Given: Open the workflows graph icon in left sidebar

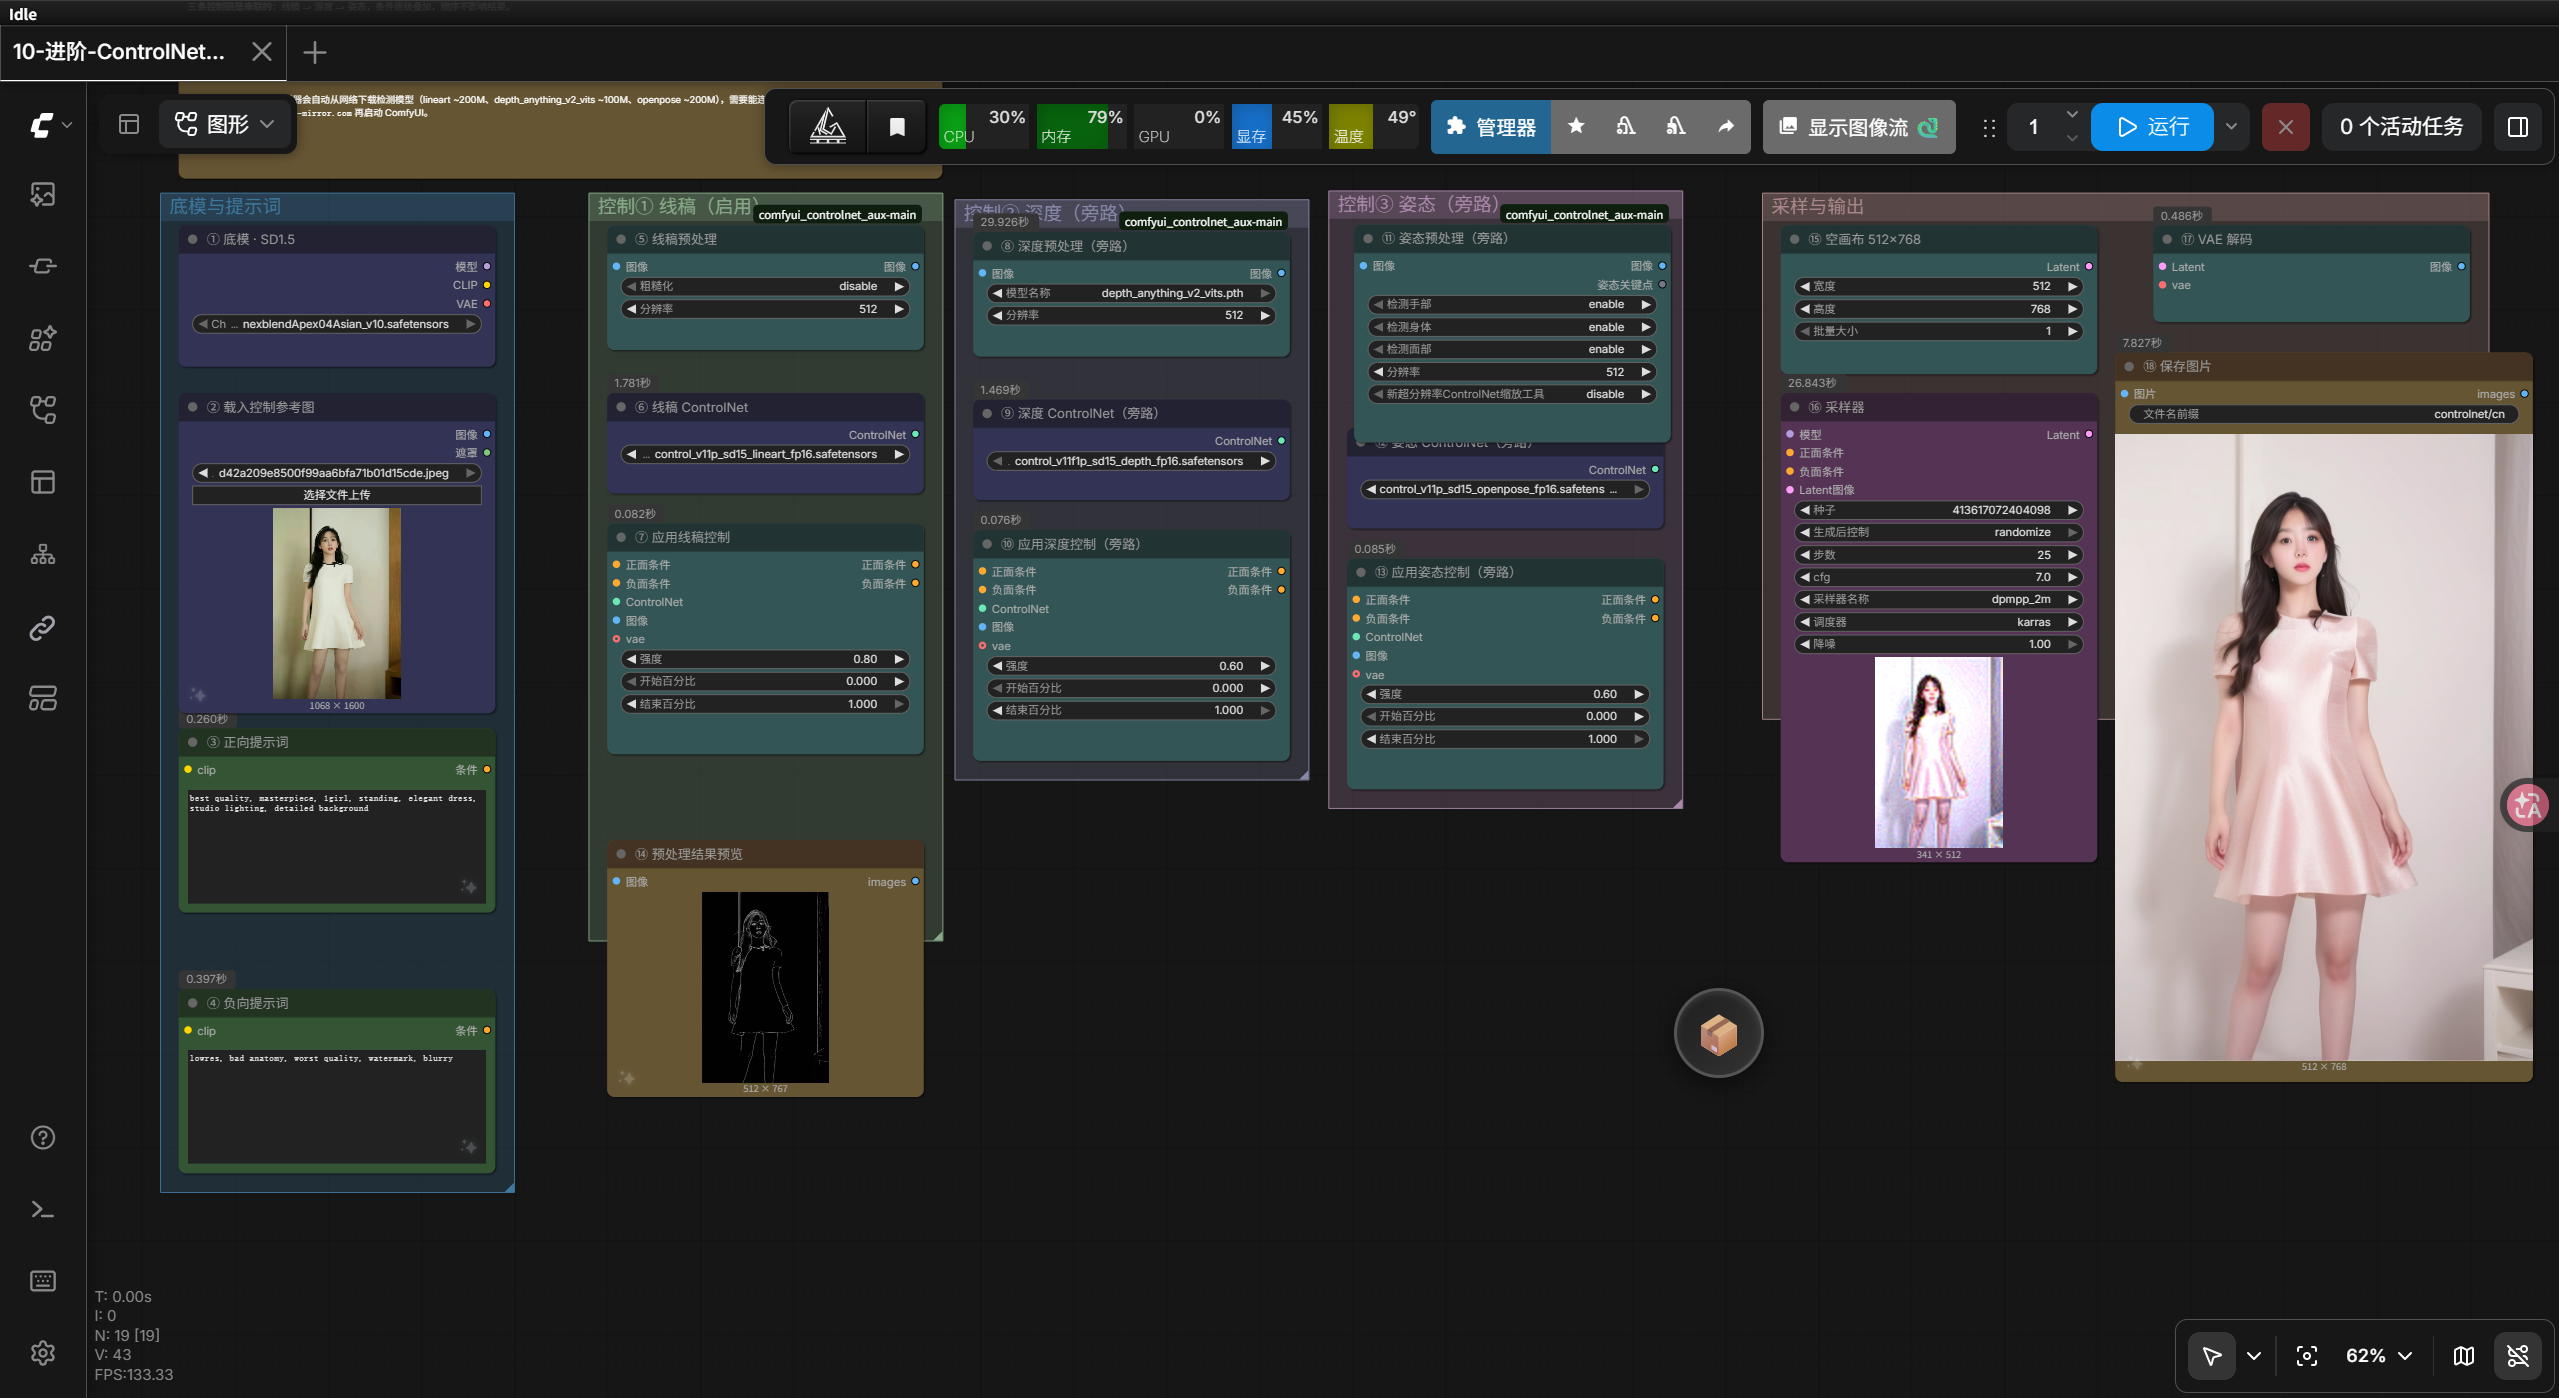Looking at the screenshot, I should 43,410.
